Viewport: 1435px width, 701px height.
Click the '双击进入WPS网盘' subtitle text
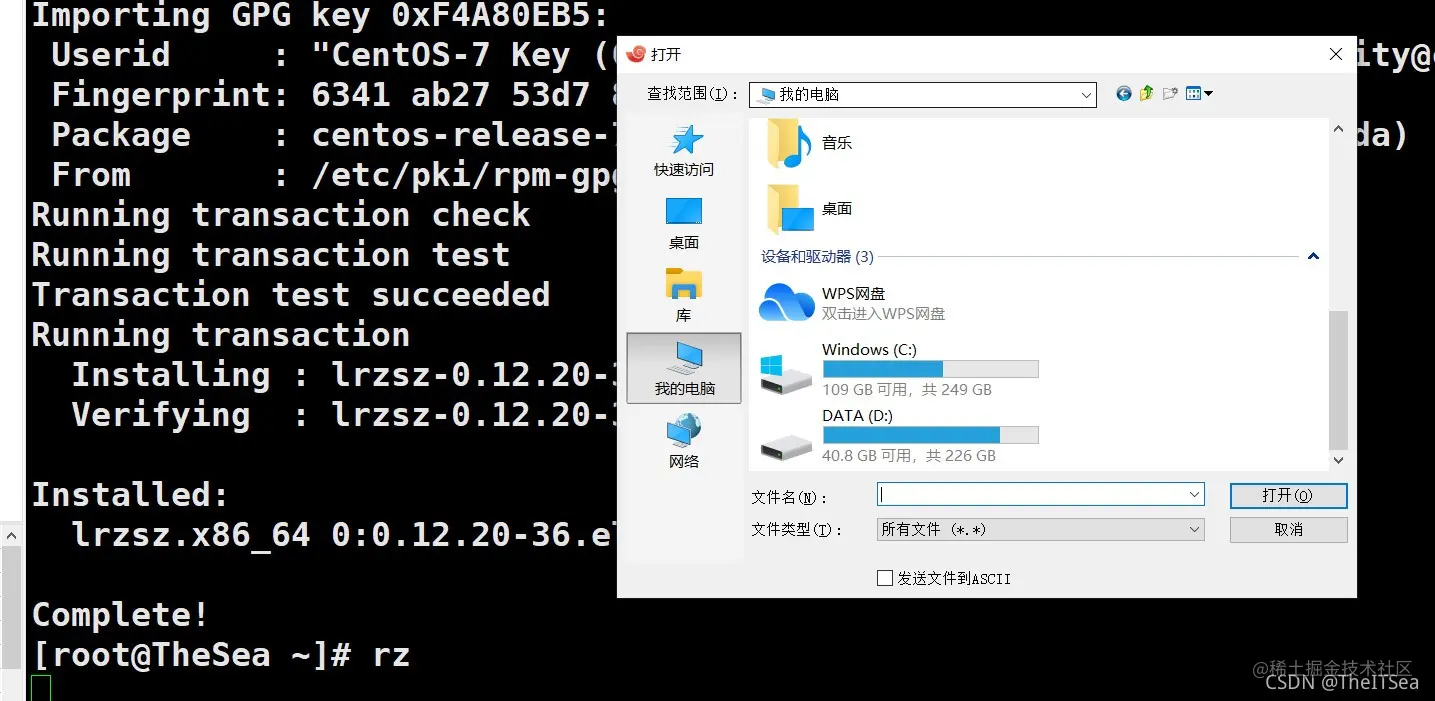coord(883,314)
